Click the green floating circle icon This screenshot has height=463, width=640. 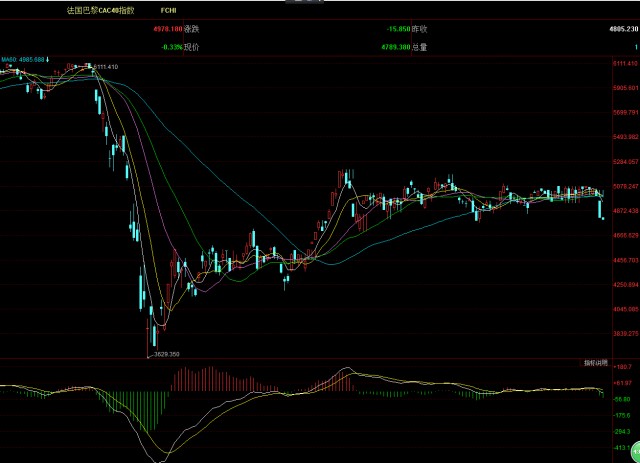click(636, 452)
